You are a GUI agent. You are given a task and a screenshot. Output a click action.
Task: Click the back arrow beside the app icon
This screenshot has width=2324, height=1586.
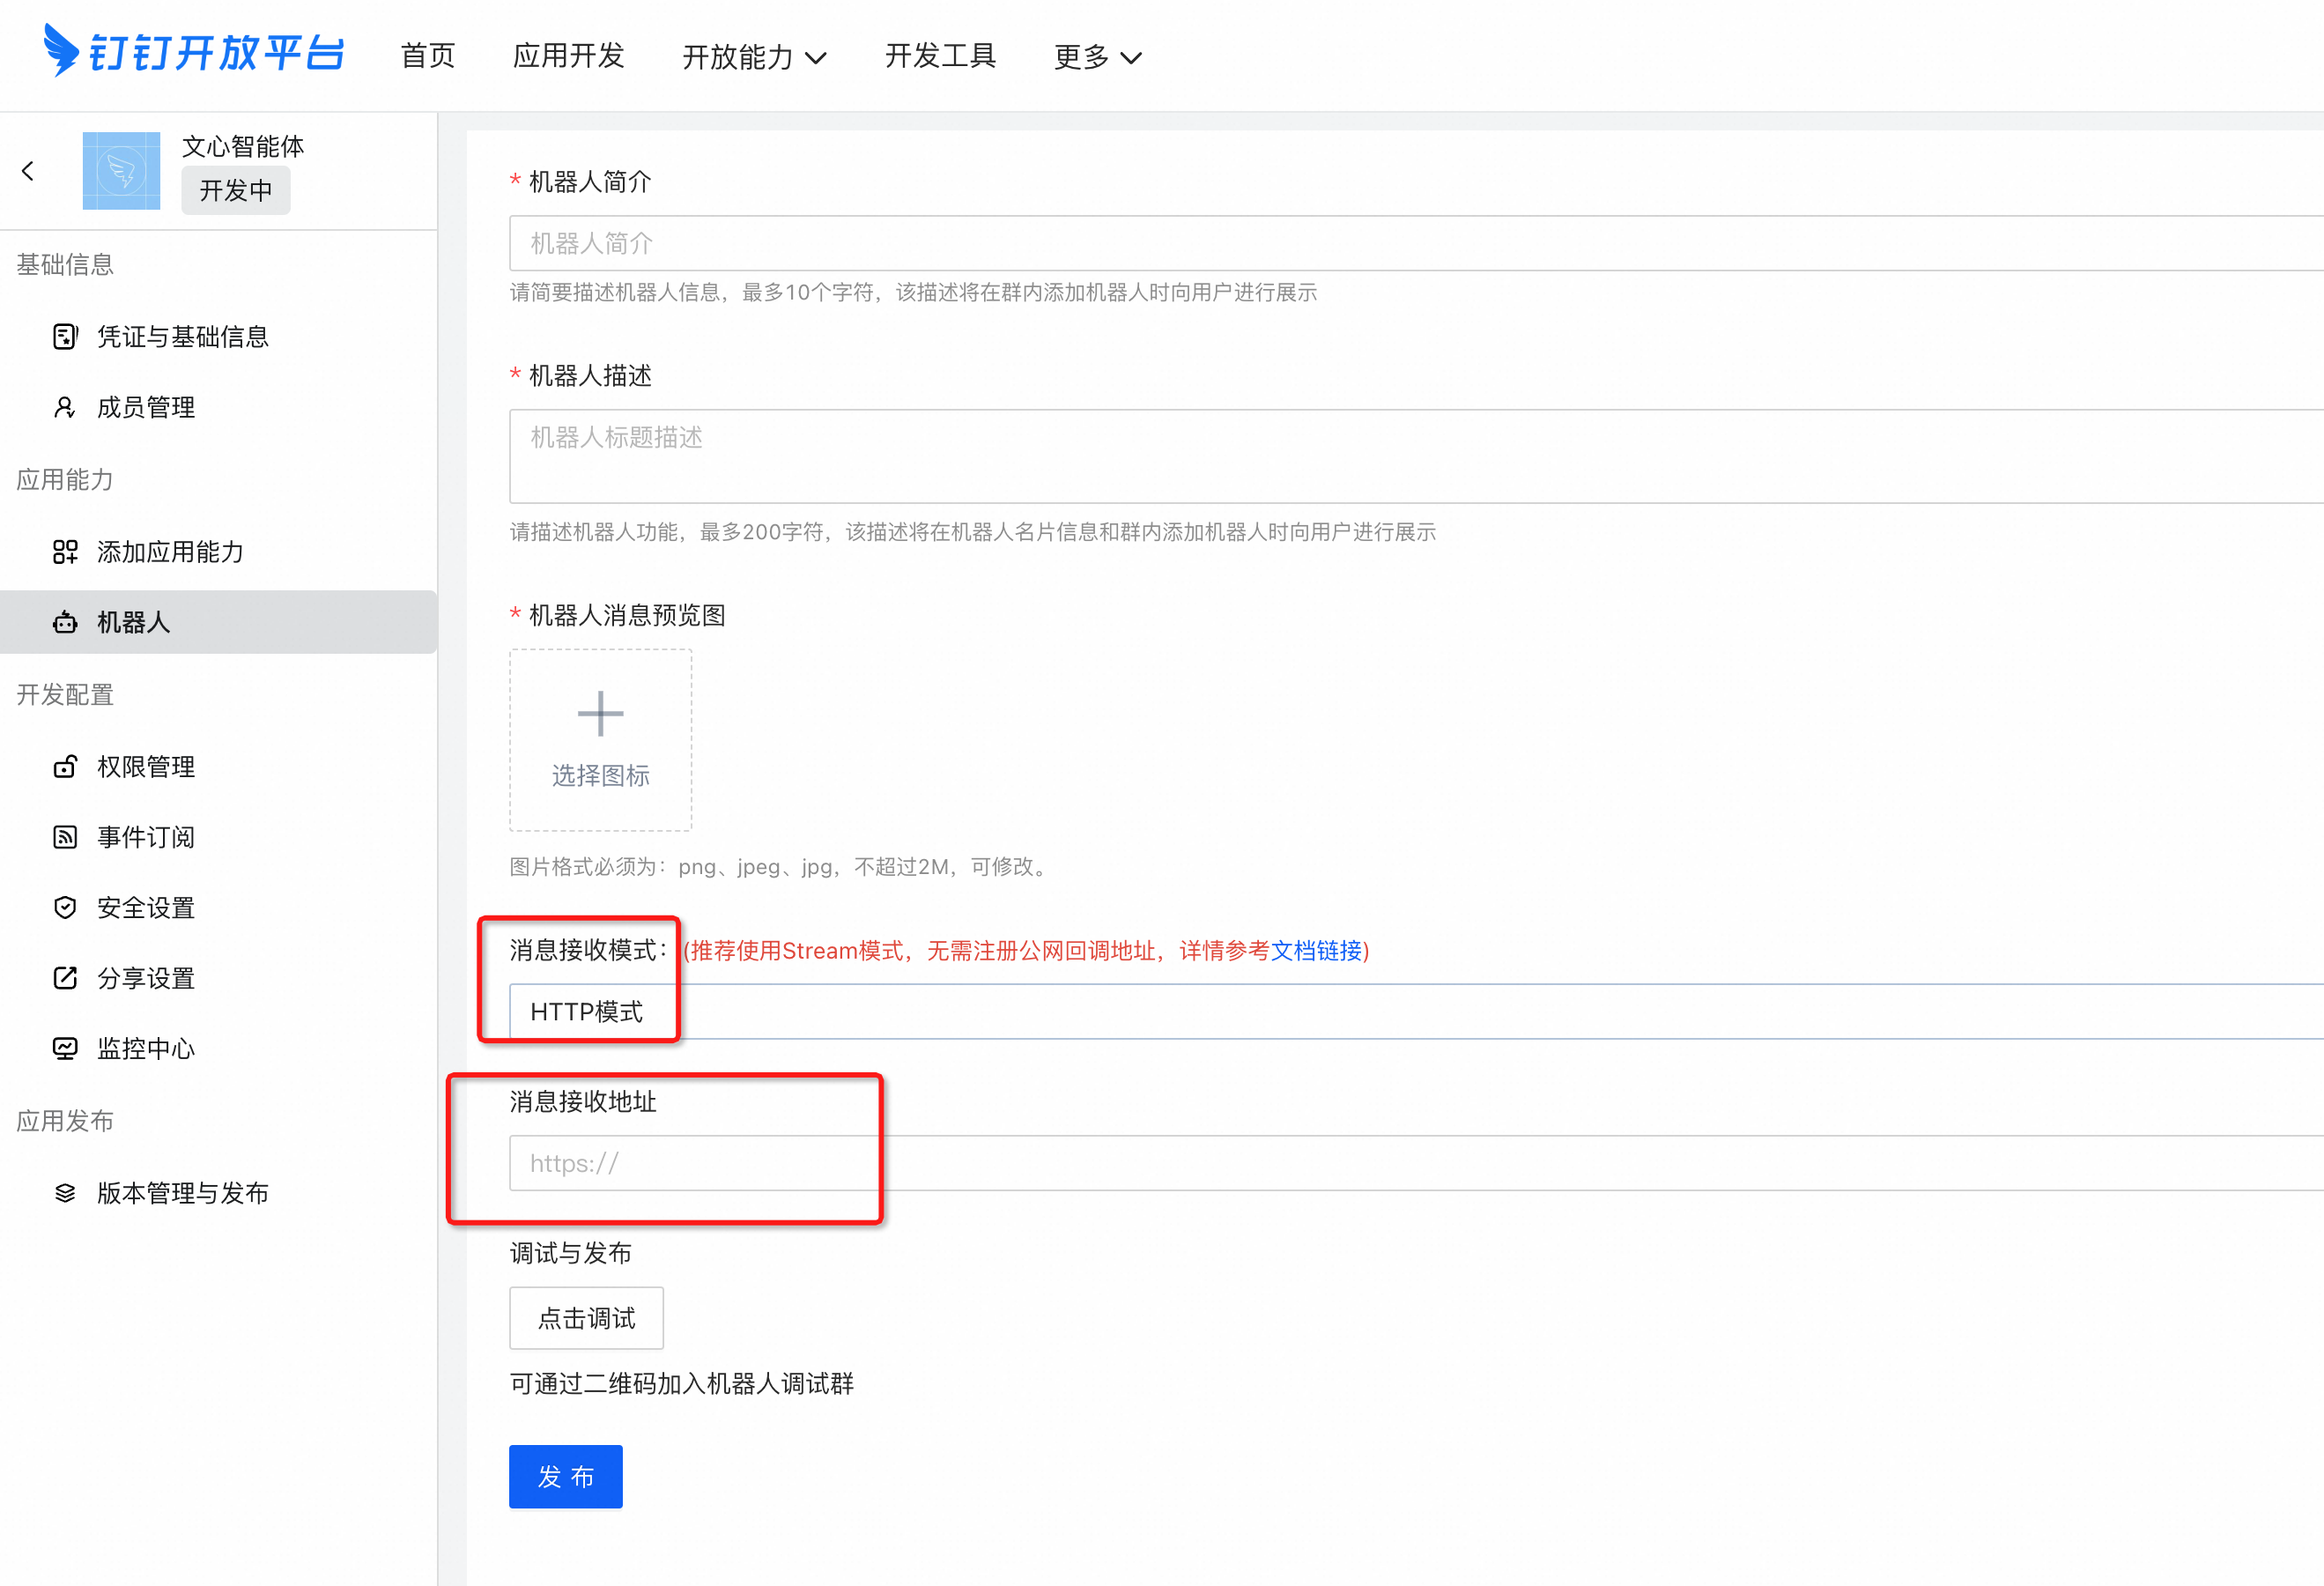(28, 171)
